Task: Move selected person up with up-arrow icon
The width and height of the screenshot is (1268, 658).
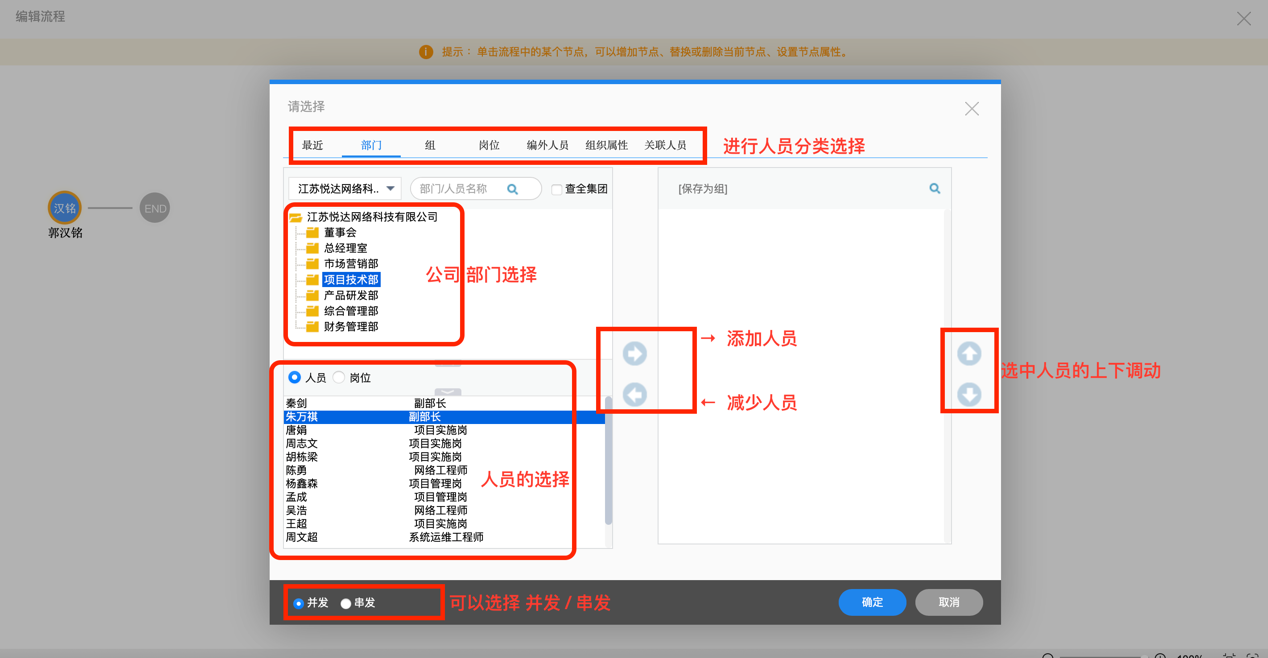Action: (x=968, y=353)
